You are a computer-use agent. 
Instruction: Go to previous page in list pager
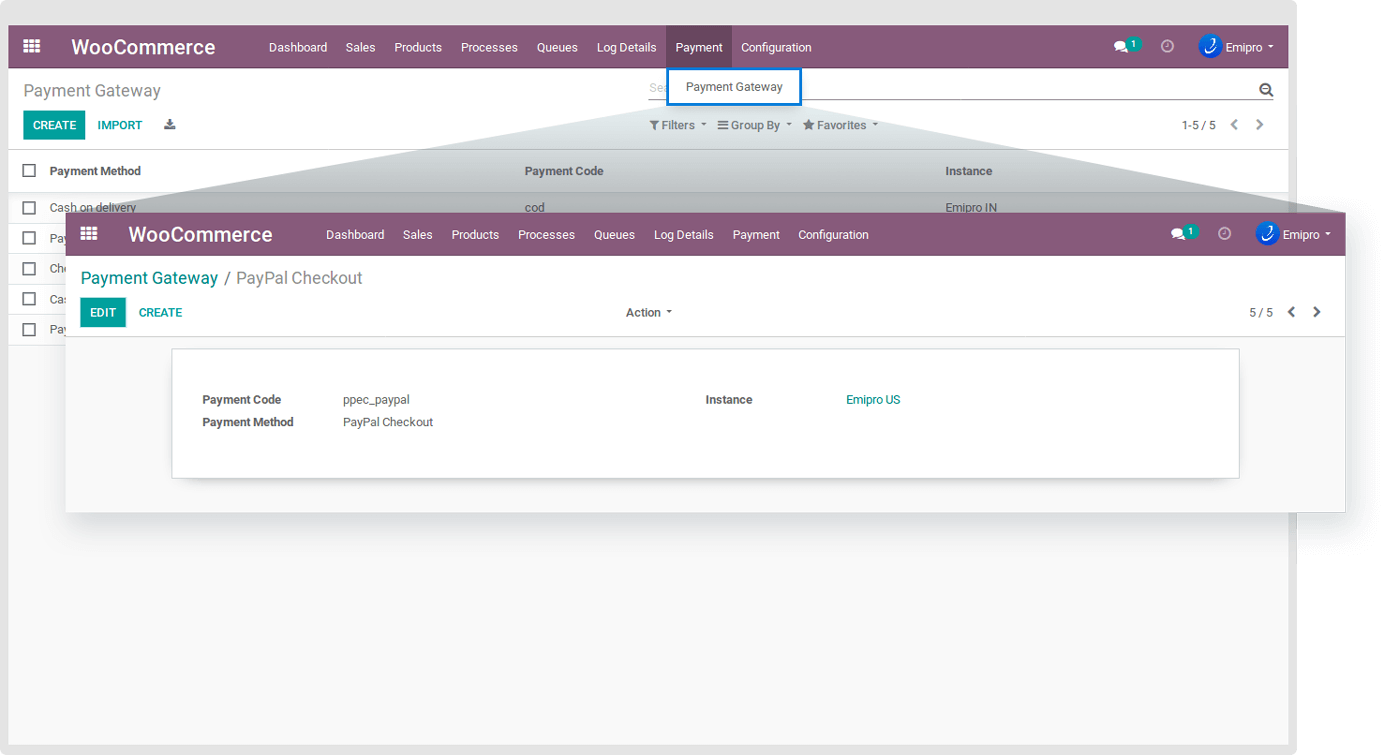tap(1234, 125)
